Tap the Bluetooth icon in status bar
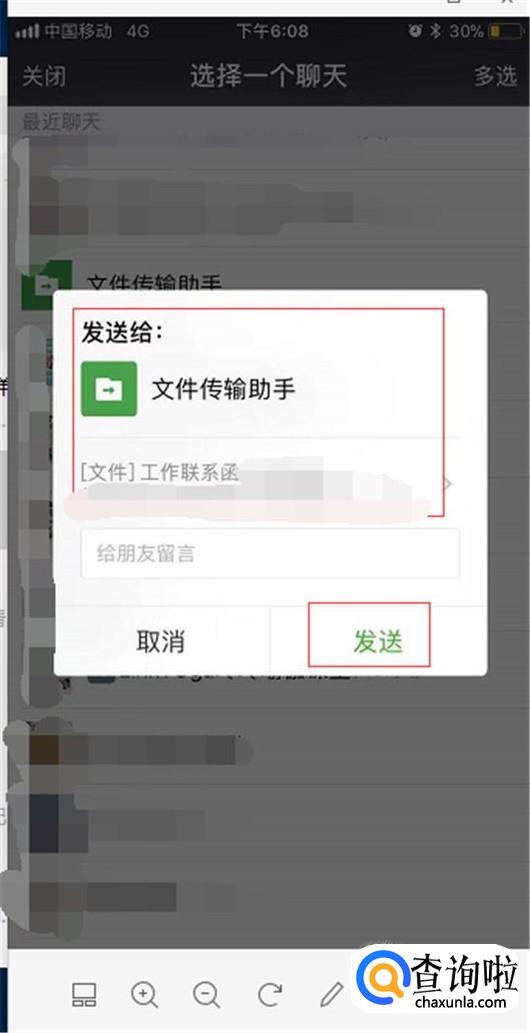The image size is (530, 1033). pos(434,31)
